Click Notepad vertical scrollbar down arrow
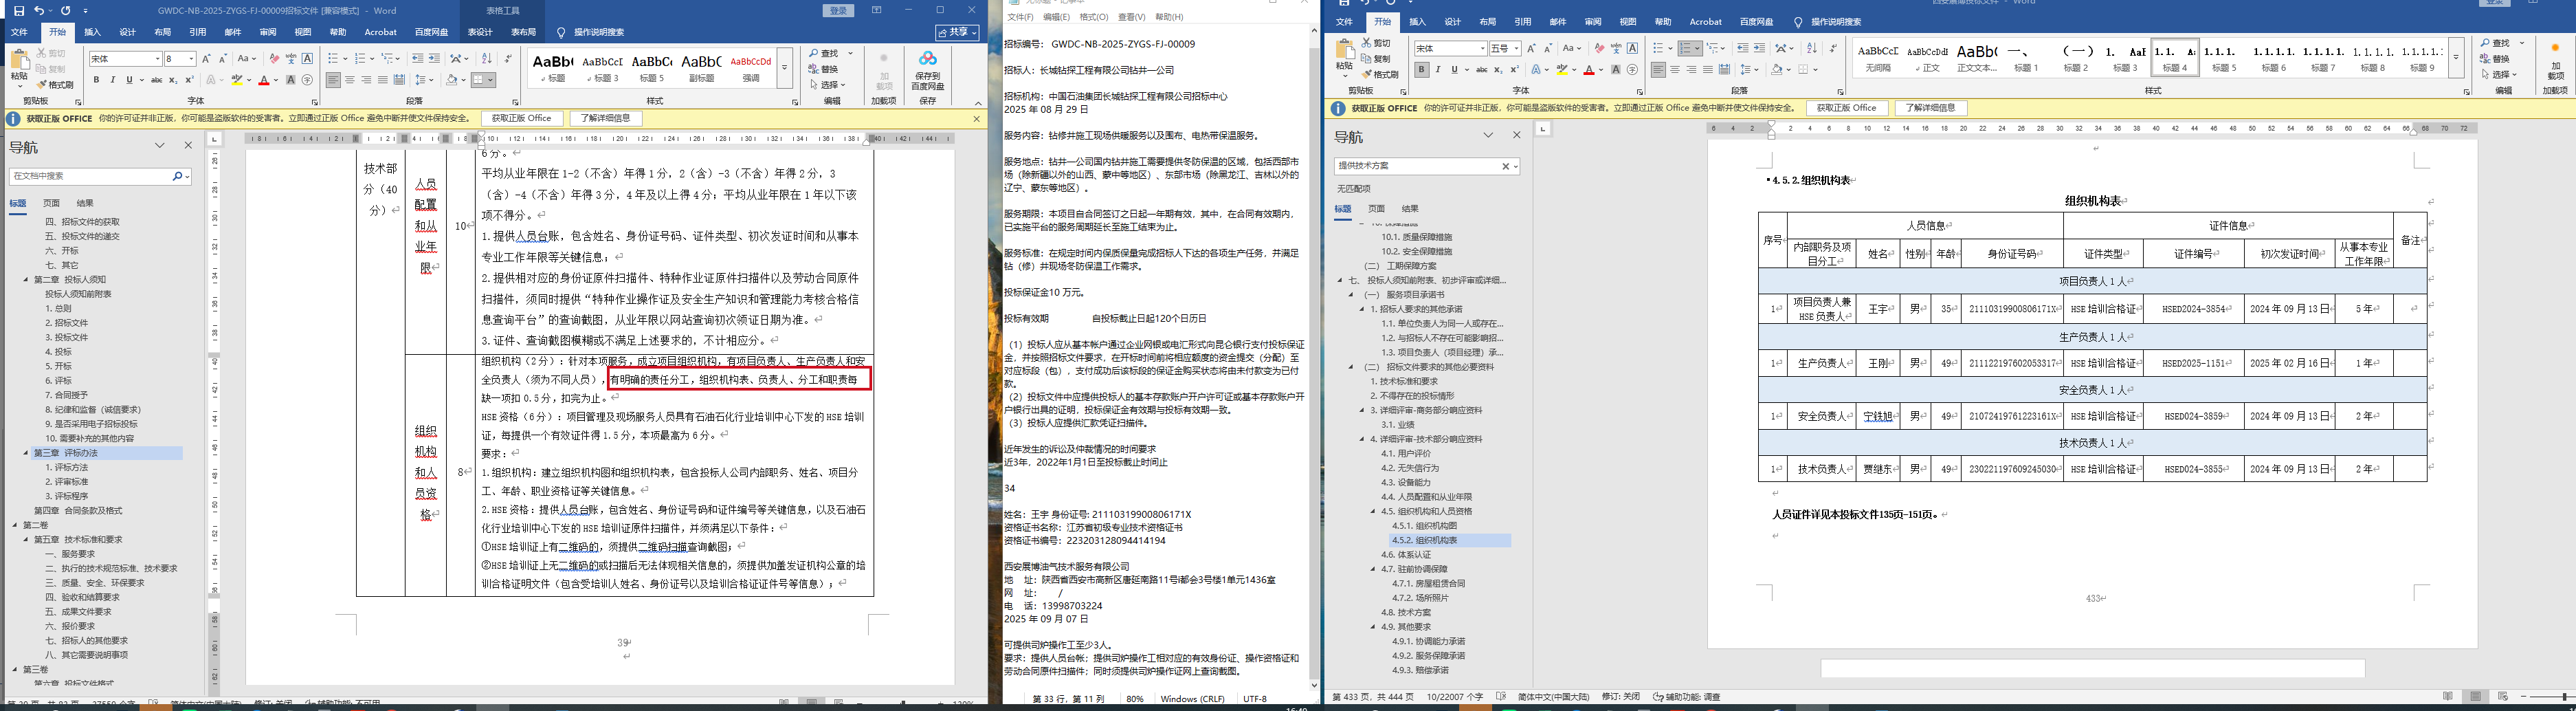Image resolution: width=2576 pixels, height=711 pixels. pos(1314,685)
